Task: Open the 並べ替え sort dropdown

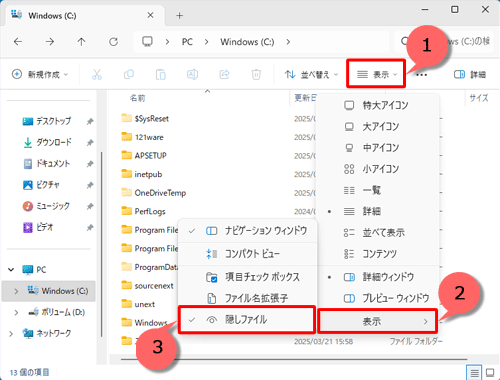Action: 311,74
